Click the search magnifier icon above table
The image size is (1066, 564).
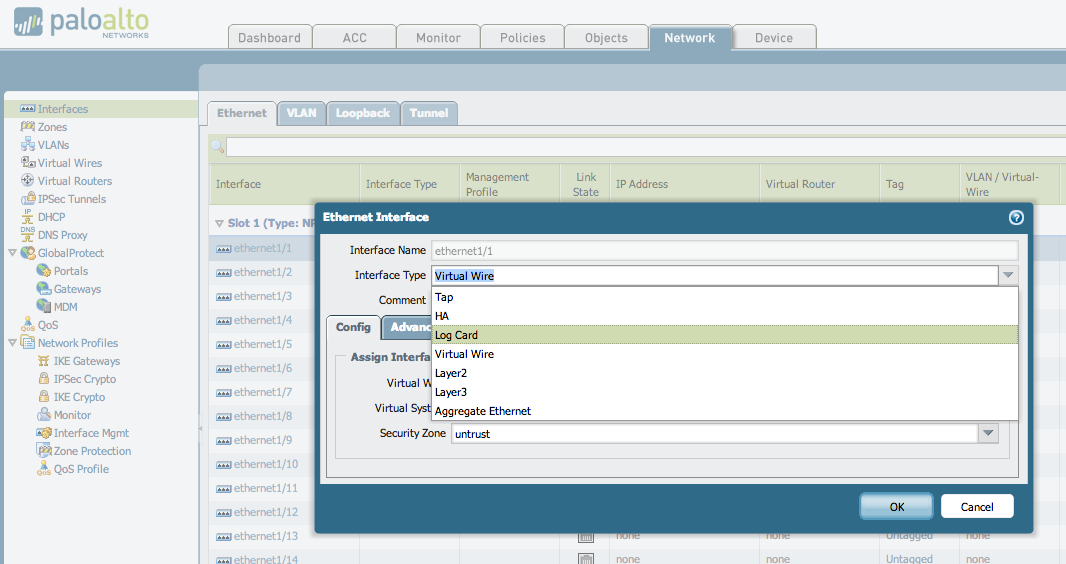(x=217, y=147)
